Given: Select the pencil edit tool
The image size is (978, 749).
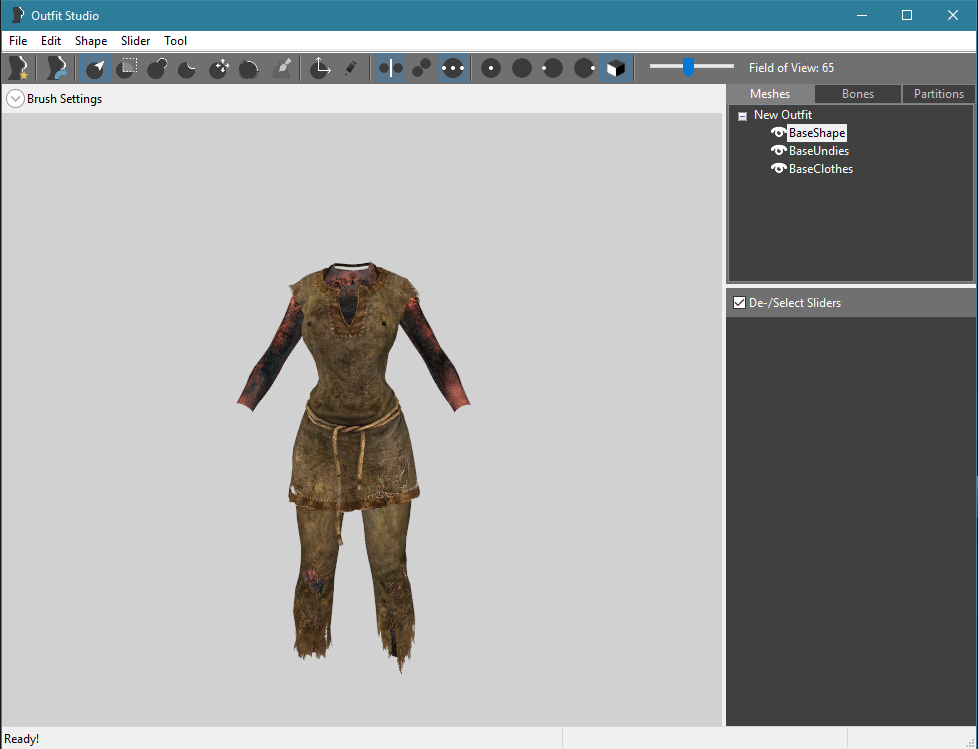Looking at the screenshot, I should click(351, 68).
